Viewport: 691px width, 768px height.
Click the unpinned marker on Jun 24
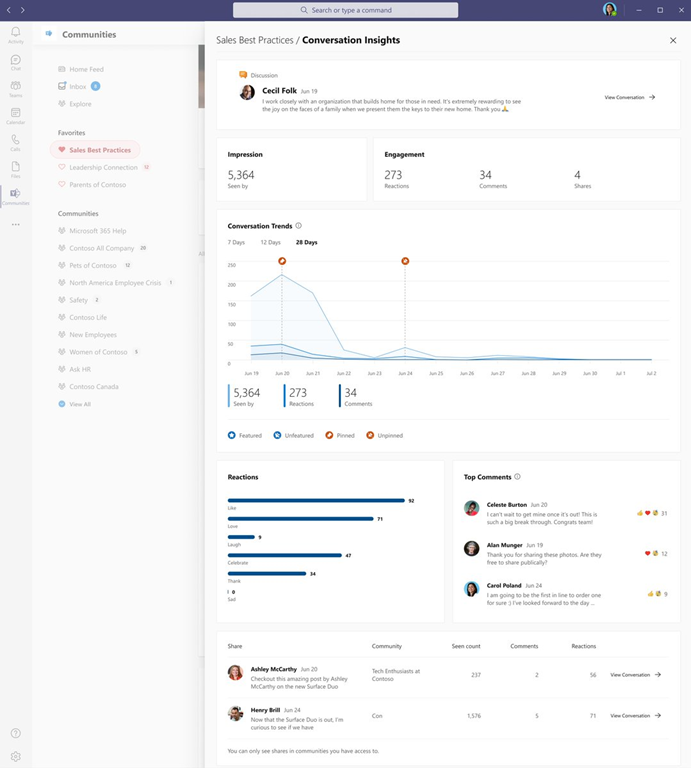tap(405, 261)
